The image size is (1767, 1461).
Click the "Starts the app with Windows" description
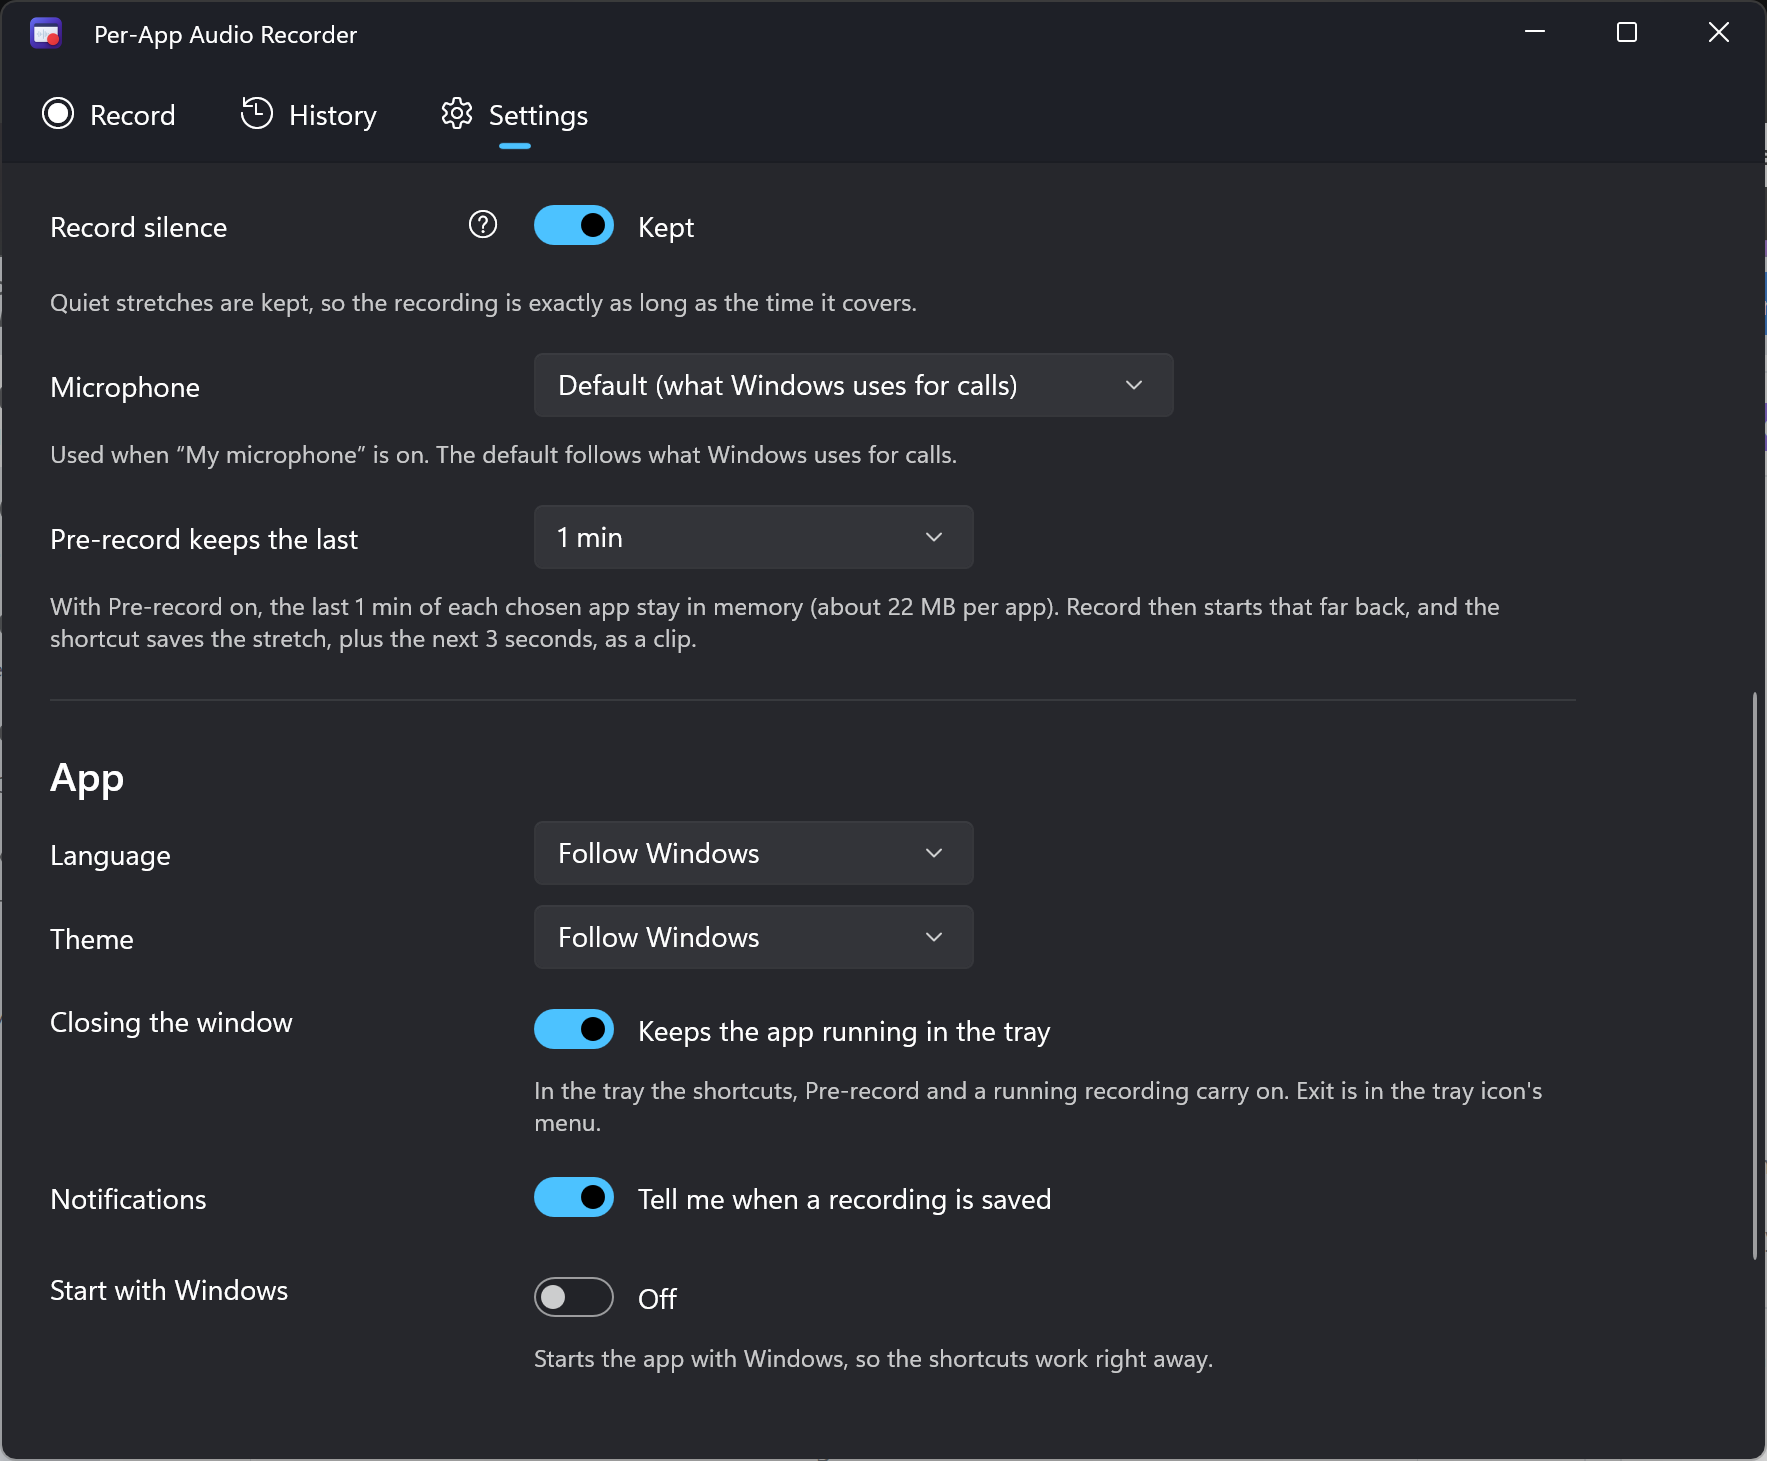tap(873, 1359)
